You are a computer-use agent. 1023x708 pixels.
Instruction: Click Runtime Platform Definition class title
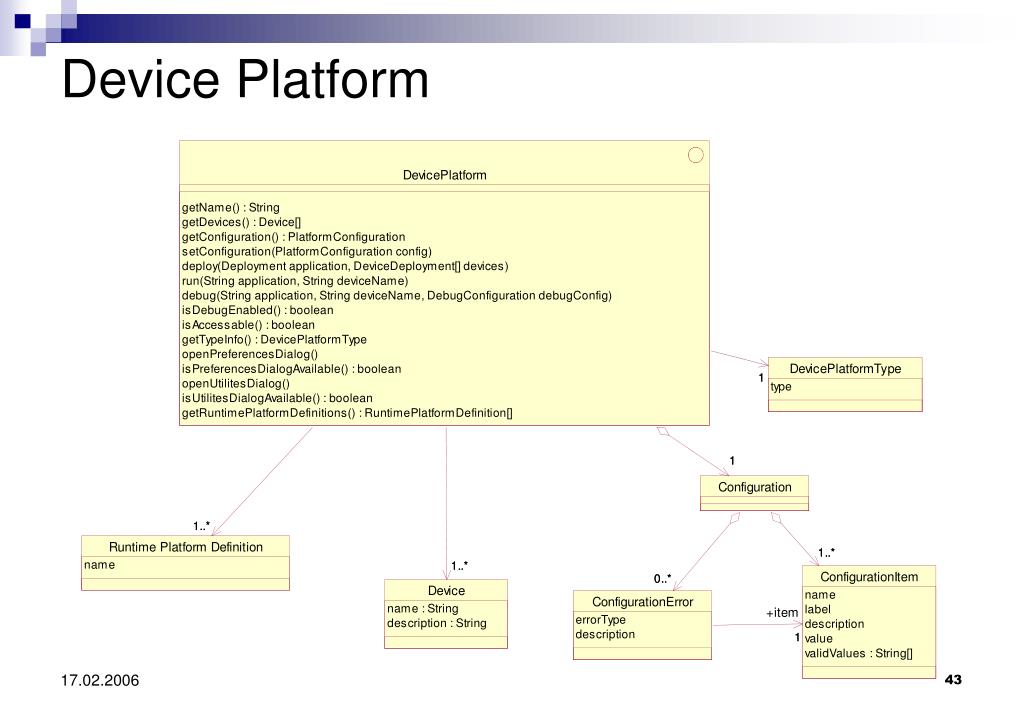[x=185, y=547]
